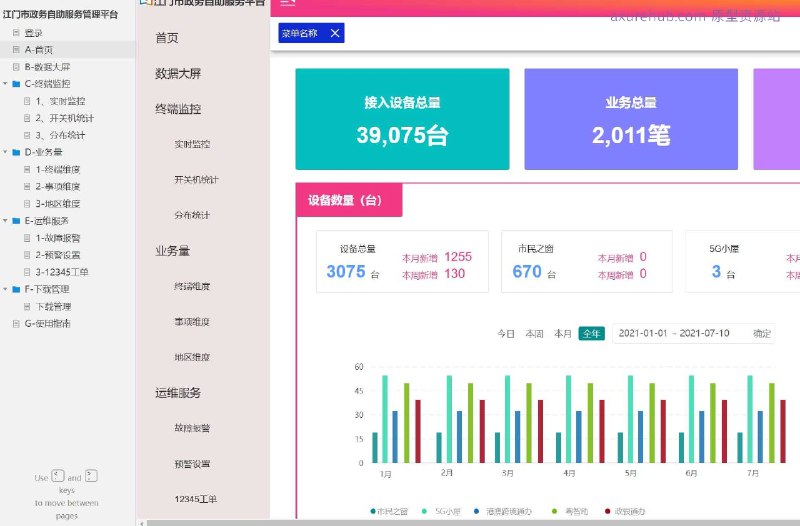The height and width of the screenshot is (526, 800).
Task: Open sitemap page 2-事项维度
Action: click(x=58, y=186)
